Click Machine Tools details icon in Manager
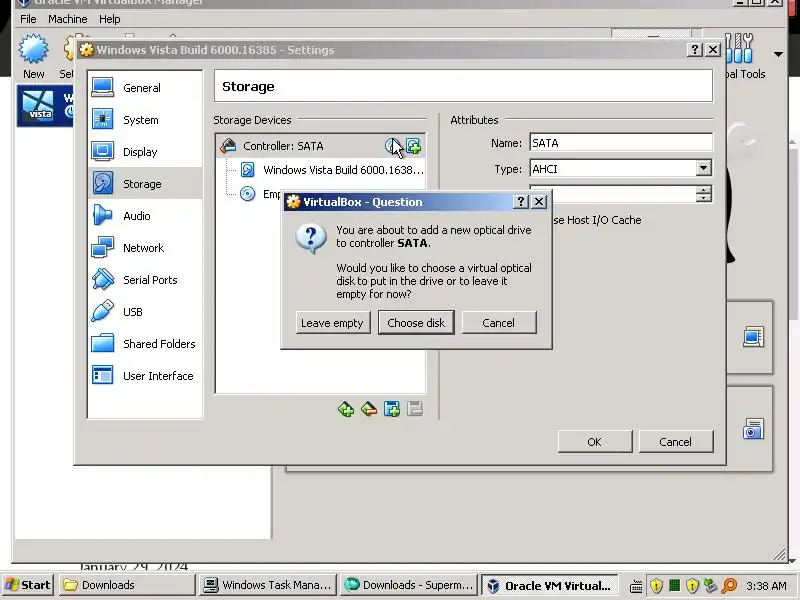800x600 pixels. tap(753, 337)
